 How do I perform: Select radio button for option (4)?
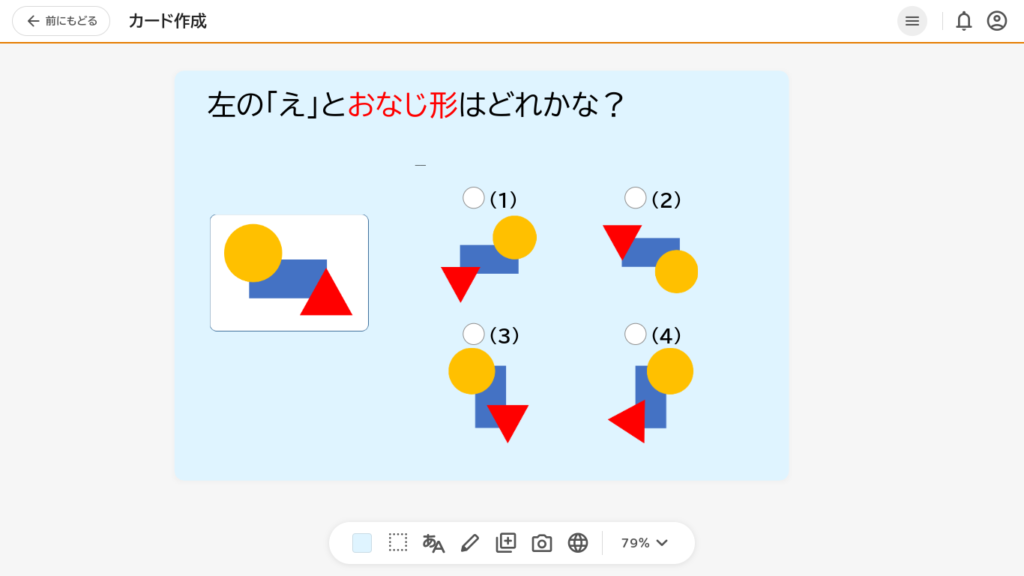[635, 334]
